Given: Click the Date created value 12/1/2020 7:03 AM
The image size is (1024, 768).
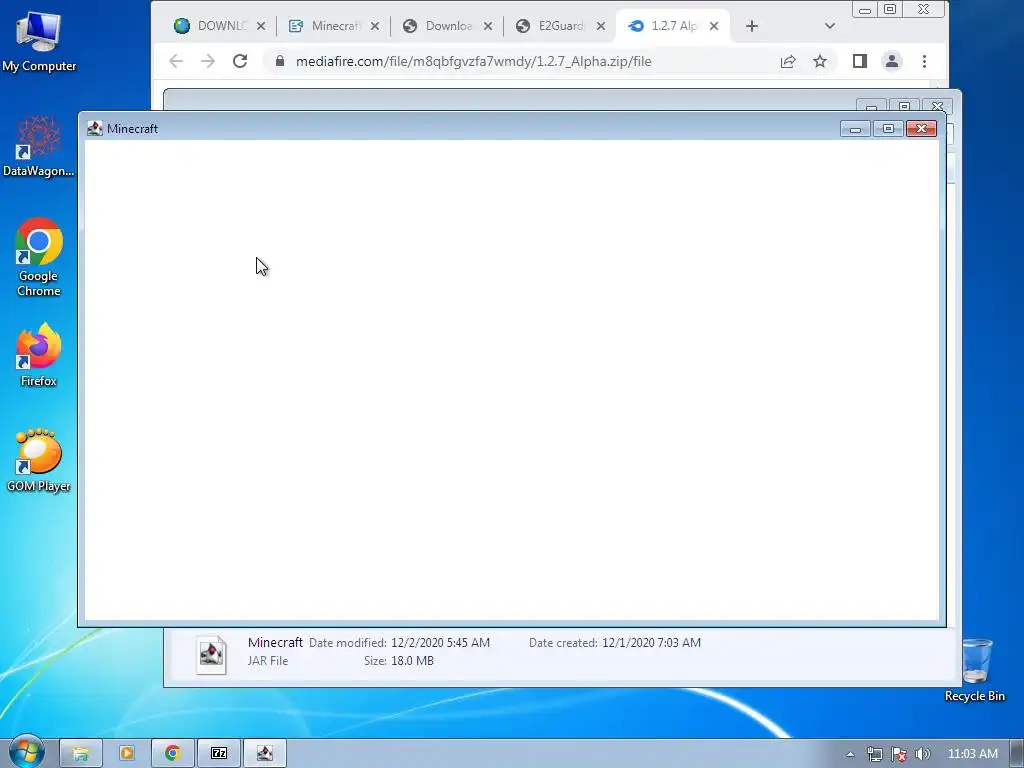Looking at the screenshot, I should [x=651, y=643].
